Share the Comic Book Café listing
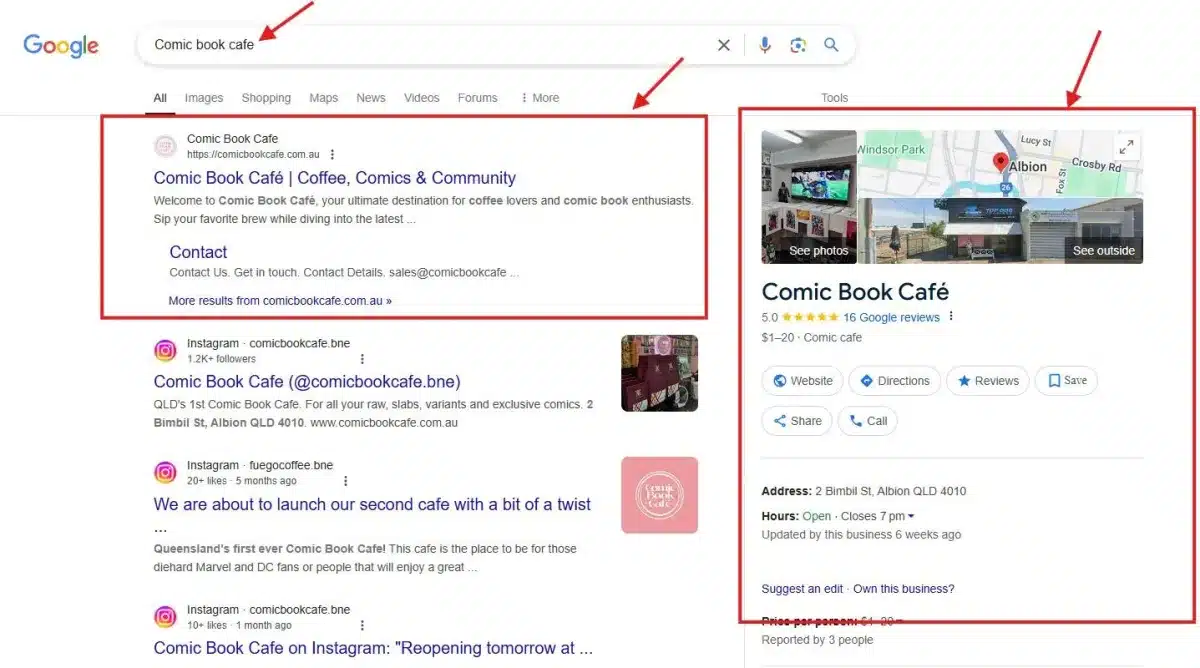This screenshot has height=668, width=1200. [x=796, y=421]
